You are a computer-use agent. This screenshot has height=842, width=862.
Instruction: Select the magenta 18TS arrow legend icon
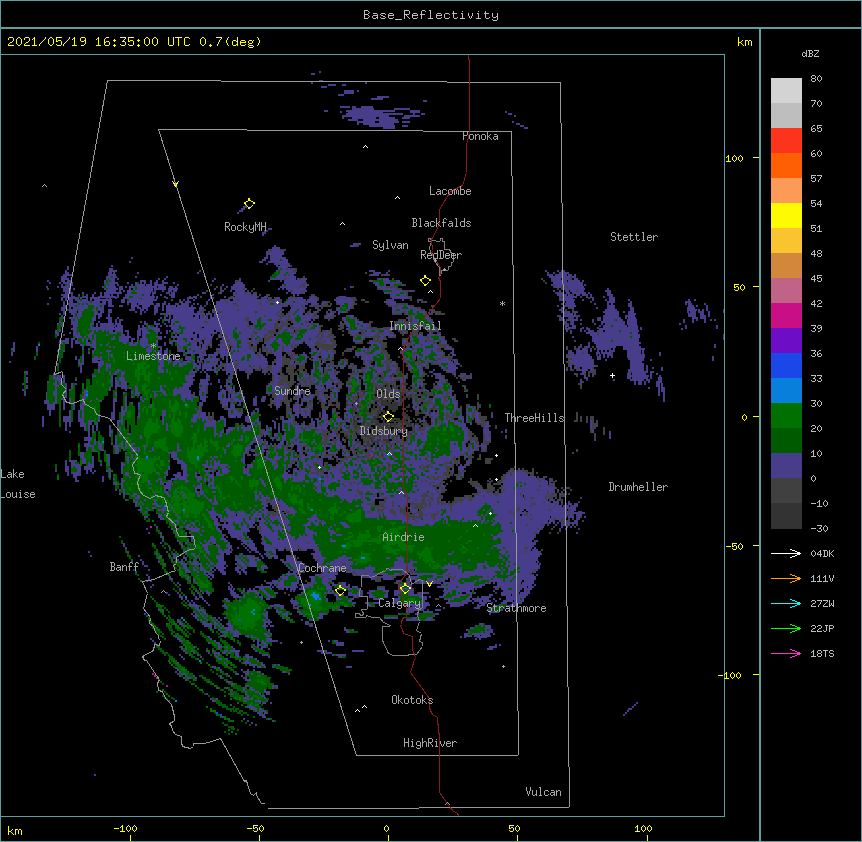[x=786, y=653]
